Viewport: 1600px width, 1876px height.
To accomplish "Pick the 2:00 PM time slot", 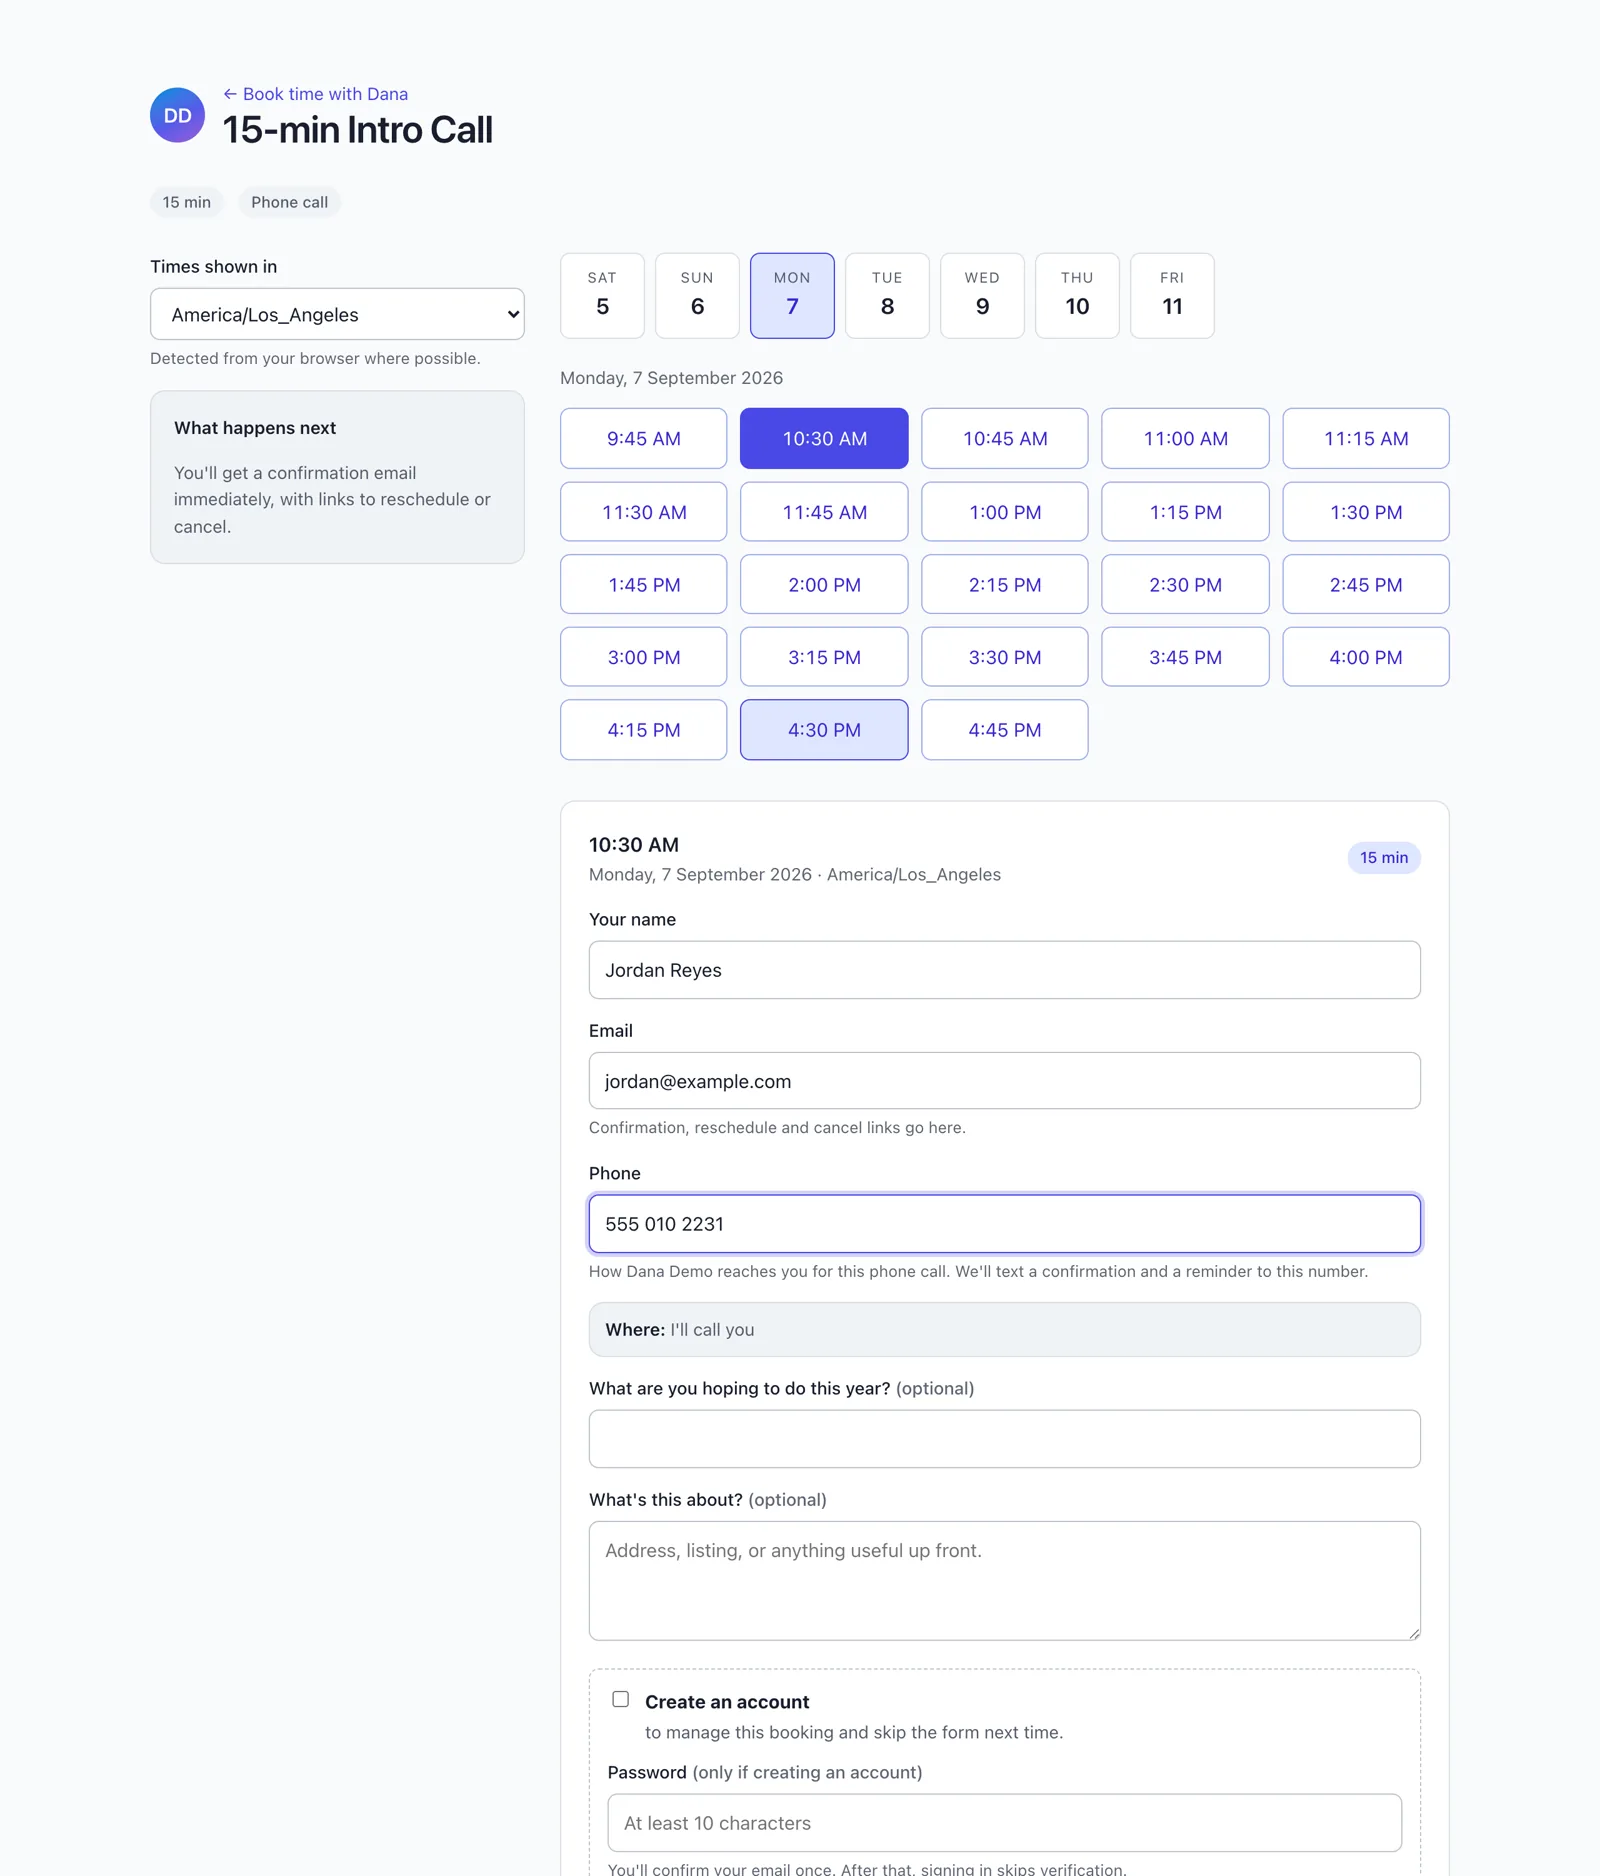I will (x=824, y=584).
